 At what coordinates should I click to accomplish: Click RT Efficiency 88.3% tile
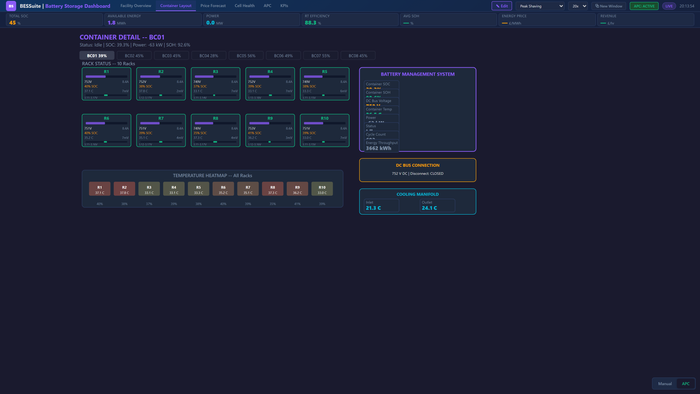coord(350,20)
